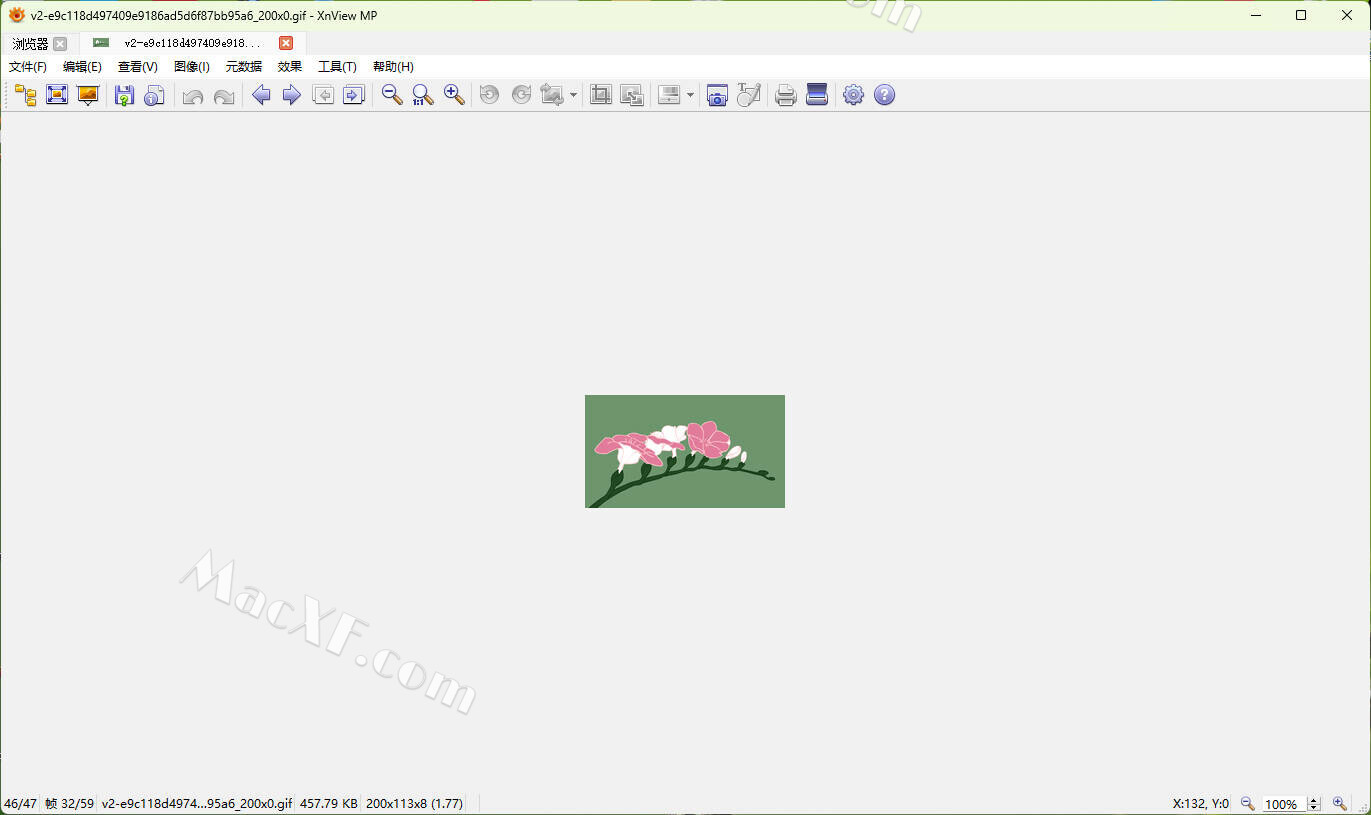Image resolution: width=1371 pixels, height=815 pixels.
Task: Open the Resize image icon
Action: coord(632,95)
